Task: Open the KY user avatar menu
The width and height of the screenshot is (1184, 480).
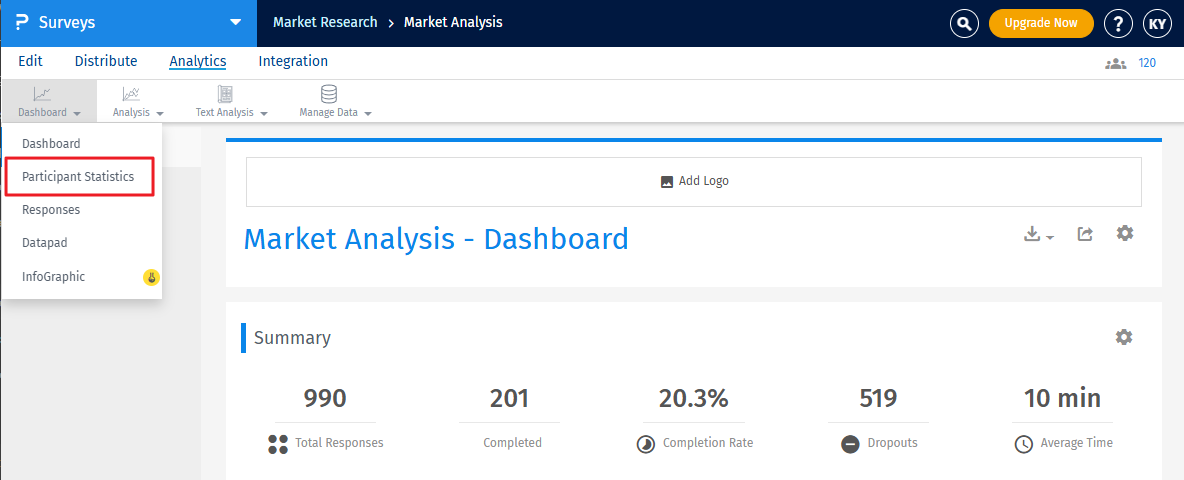Action: pyautogui.click(x=1157, y=23)
